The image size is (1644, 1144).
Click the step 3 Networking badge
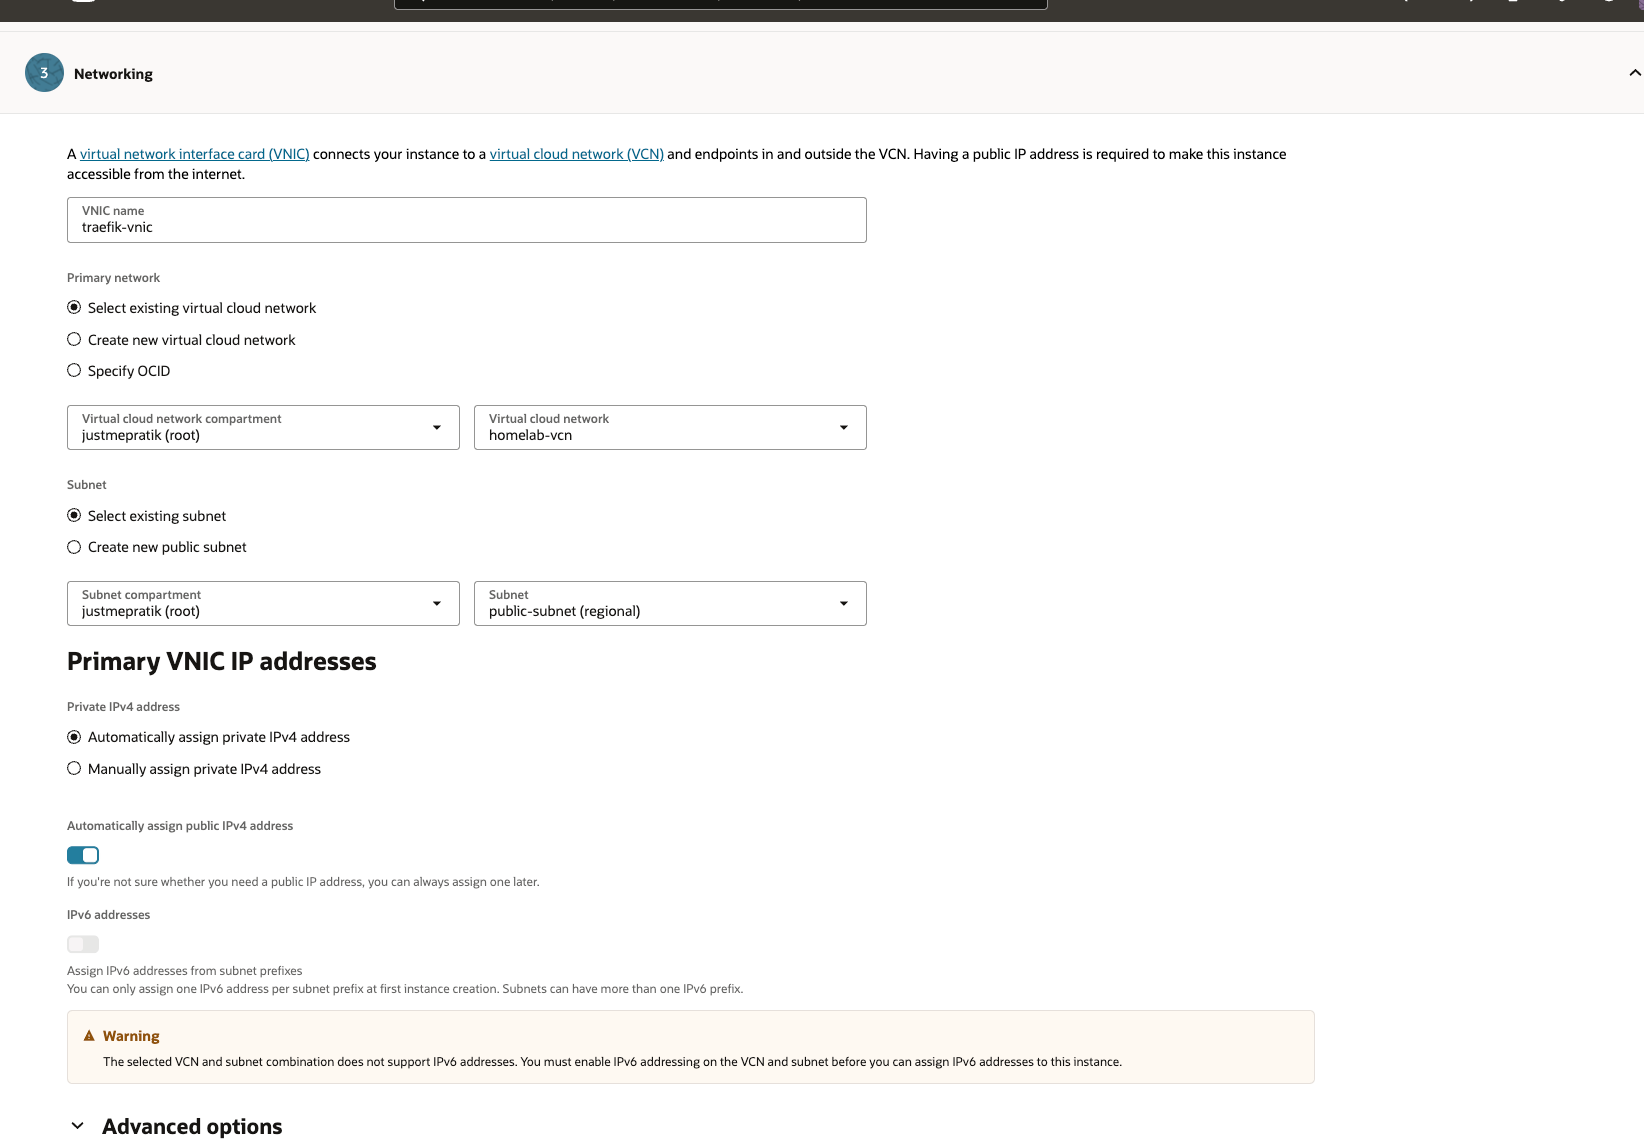pos(44,73)
